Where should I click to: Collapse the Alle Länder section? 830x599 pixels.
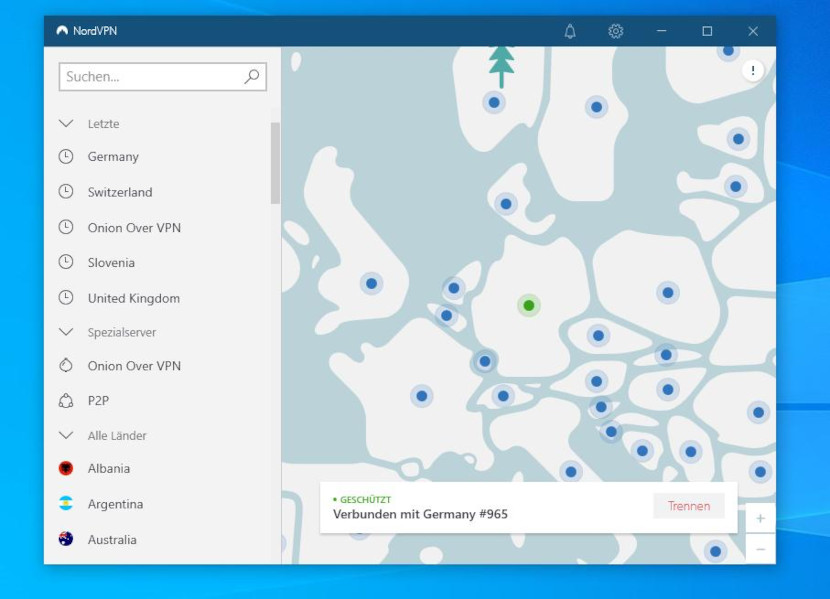(67, 436)
